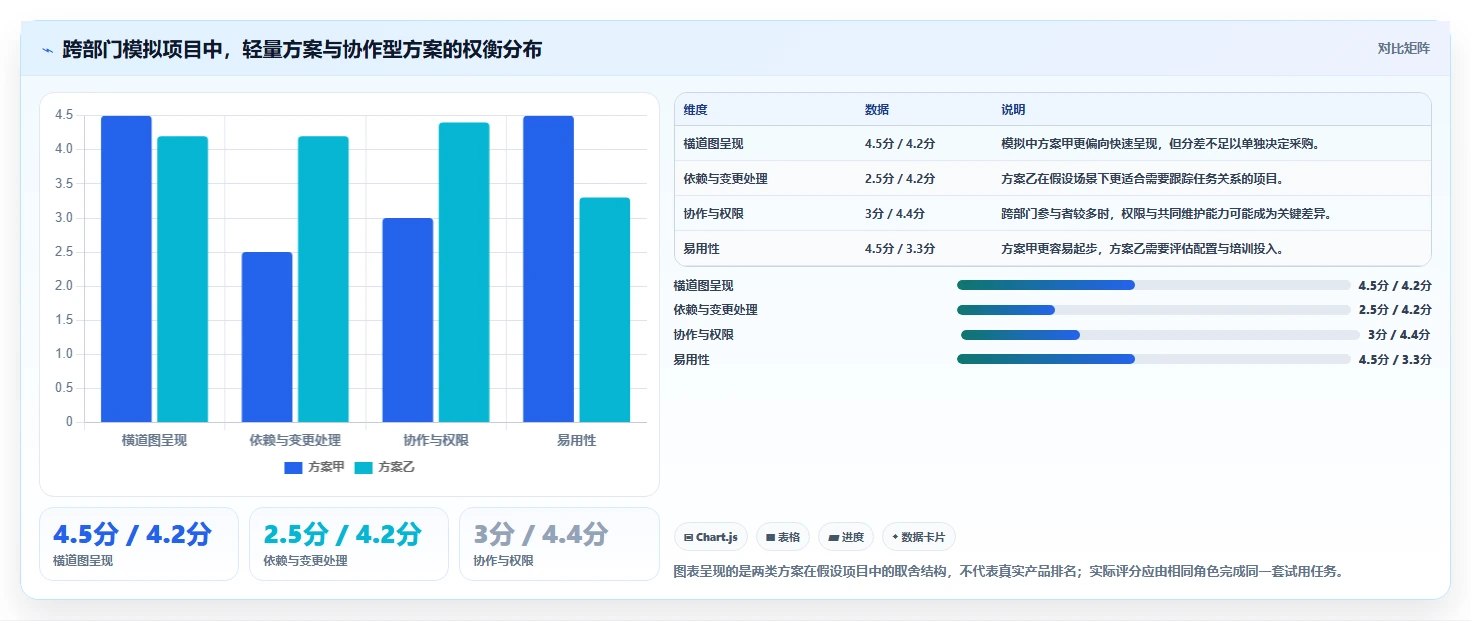
Task: Click the description starting 跨部门参与者较多时
Action: click(1166, 213)
